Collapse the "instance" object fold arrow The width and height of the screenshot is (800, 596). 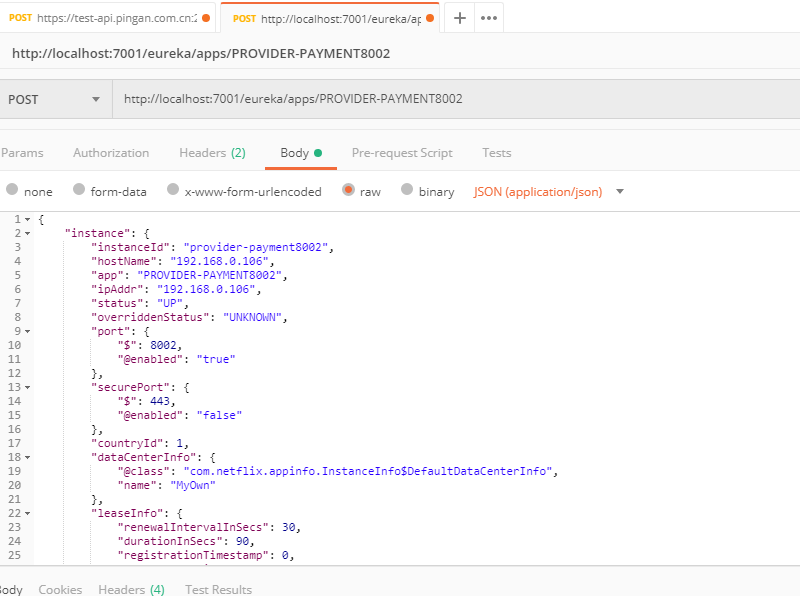27,233
